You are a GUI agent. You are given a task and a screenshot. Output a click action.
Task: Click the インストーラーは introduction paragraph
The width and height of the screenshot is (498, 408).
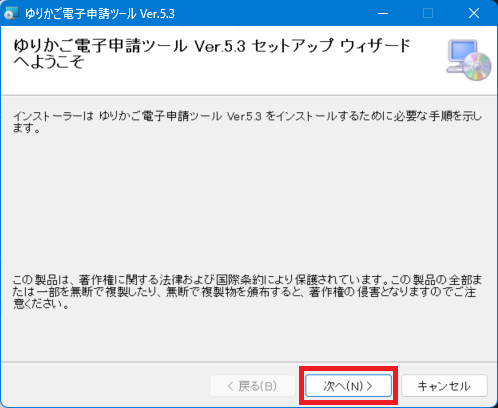(x=247, y=122)
